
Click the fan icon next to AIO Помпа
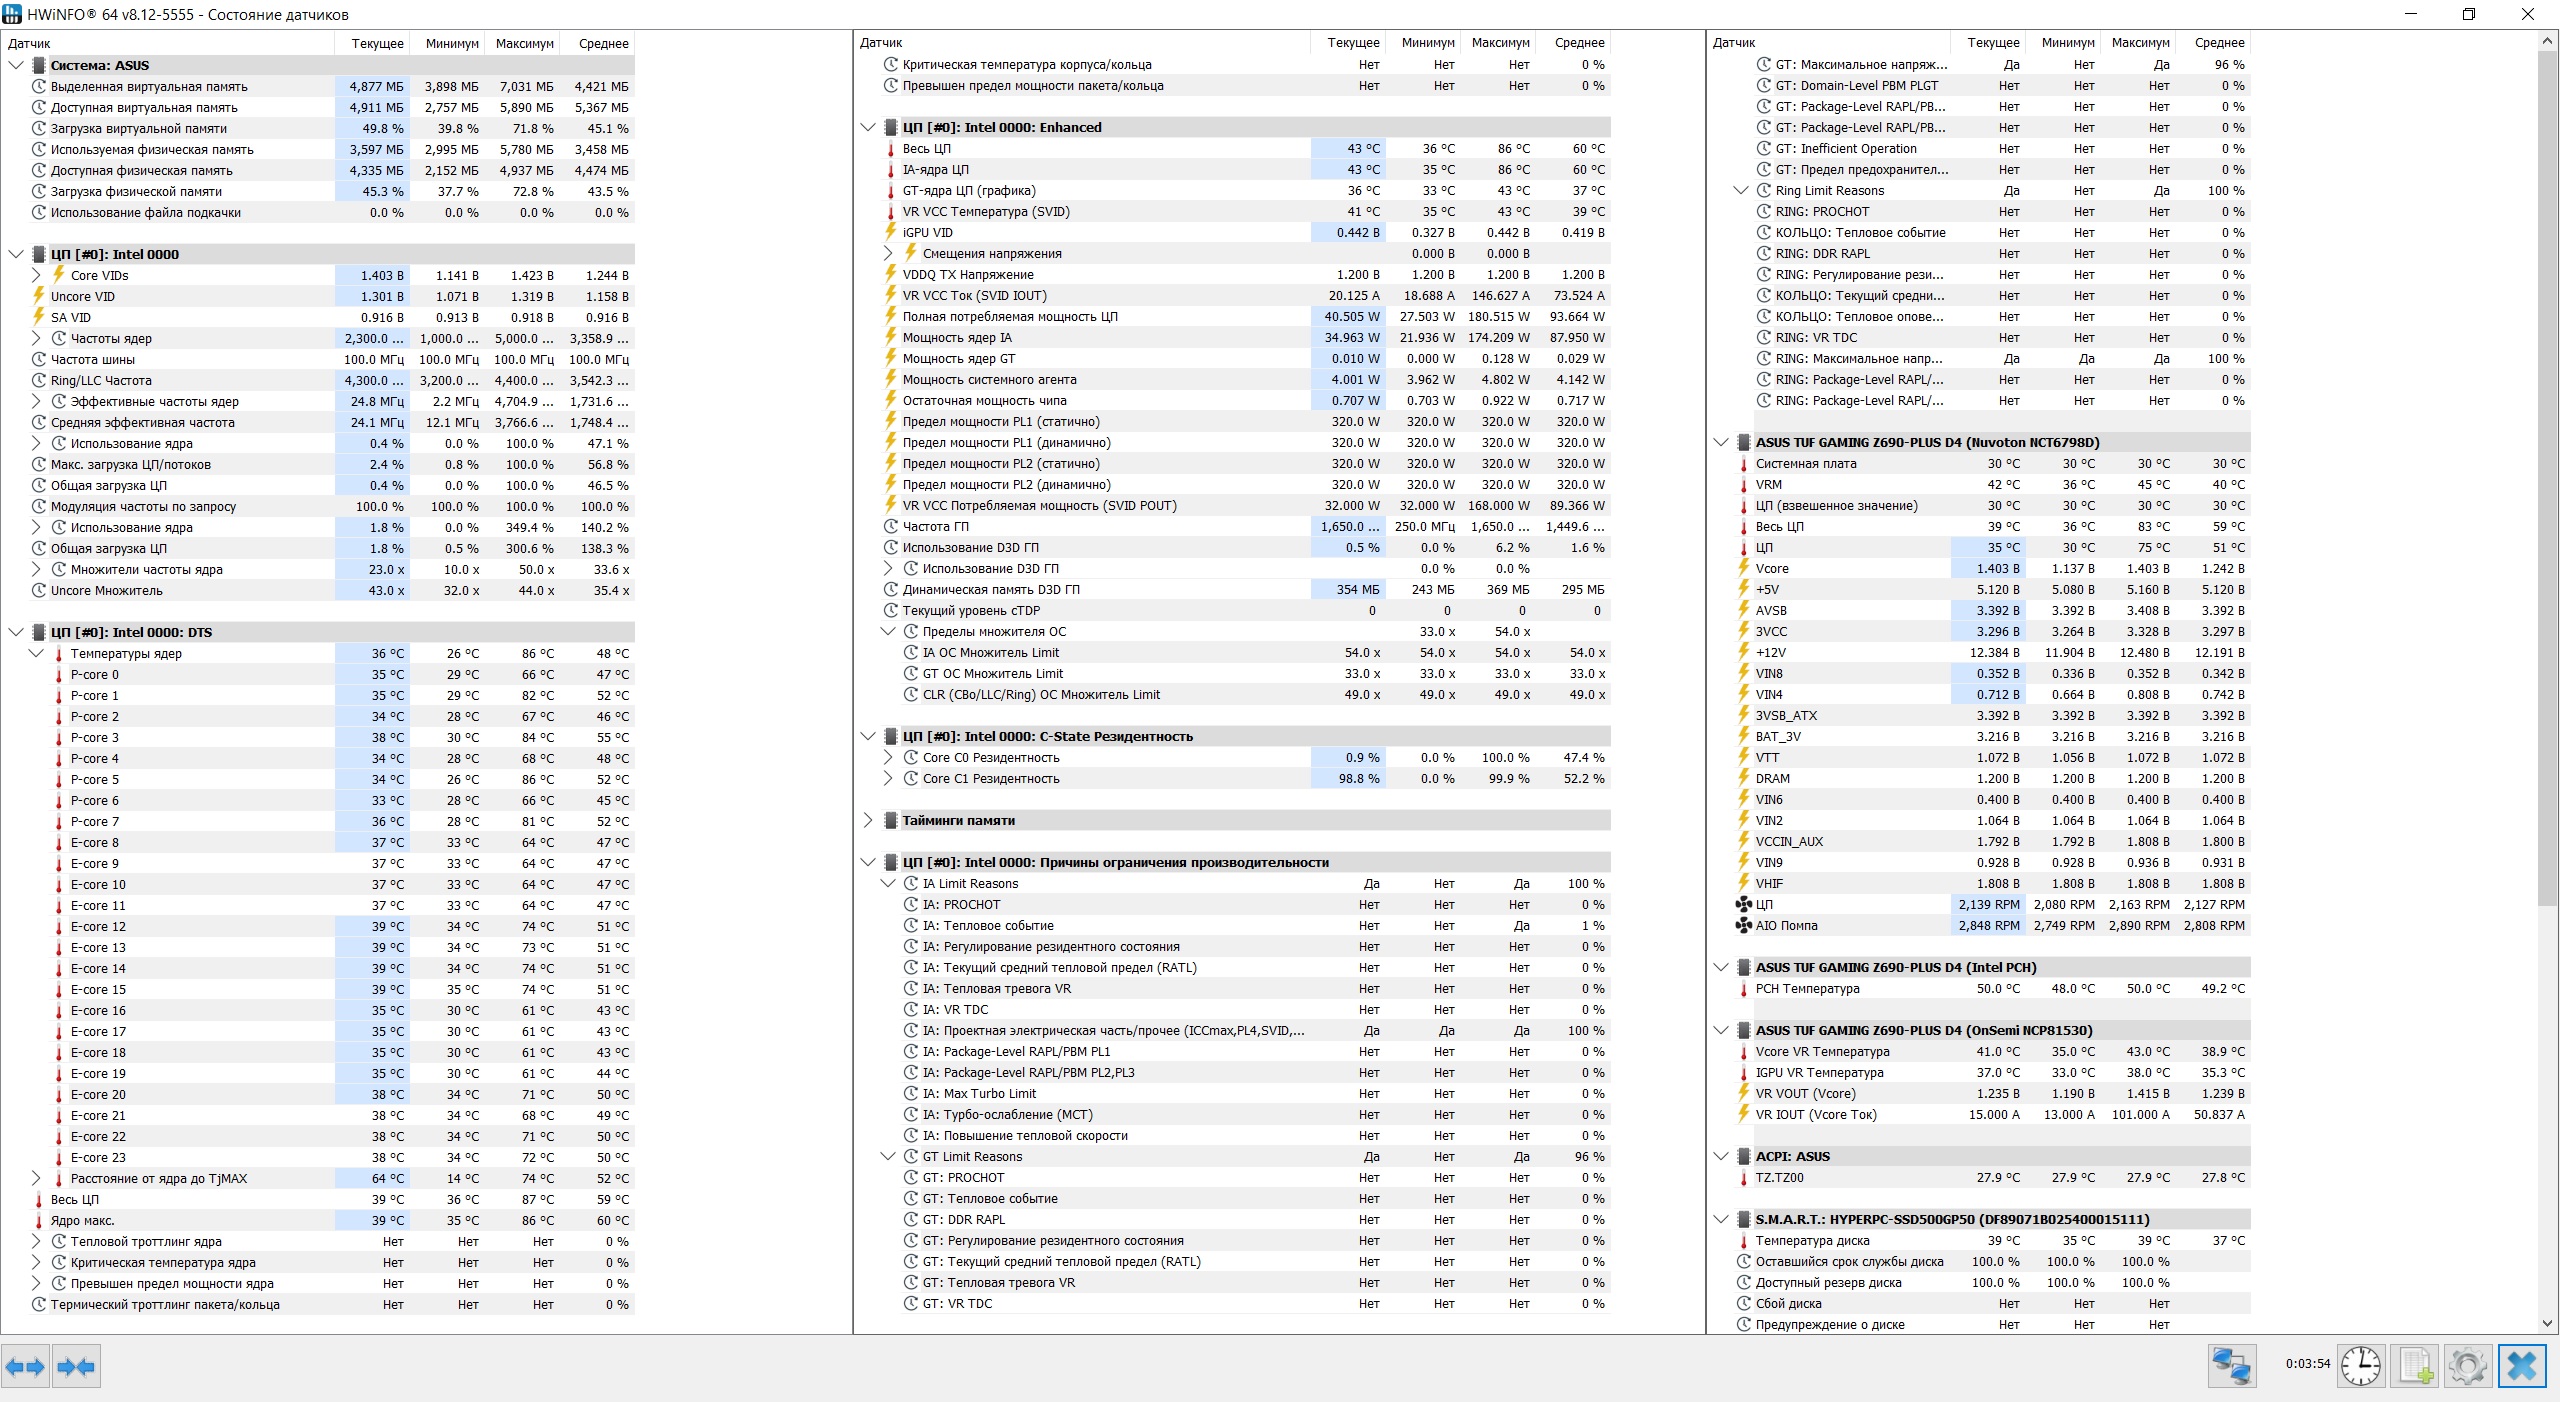[x=1743, y=925]
